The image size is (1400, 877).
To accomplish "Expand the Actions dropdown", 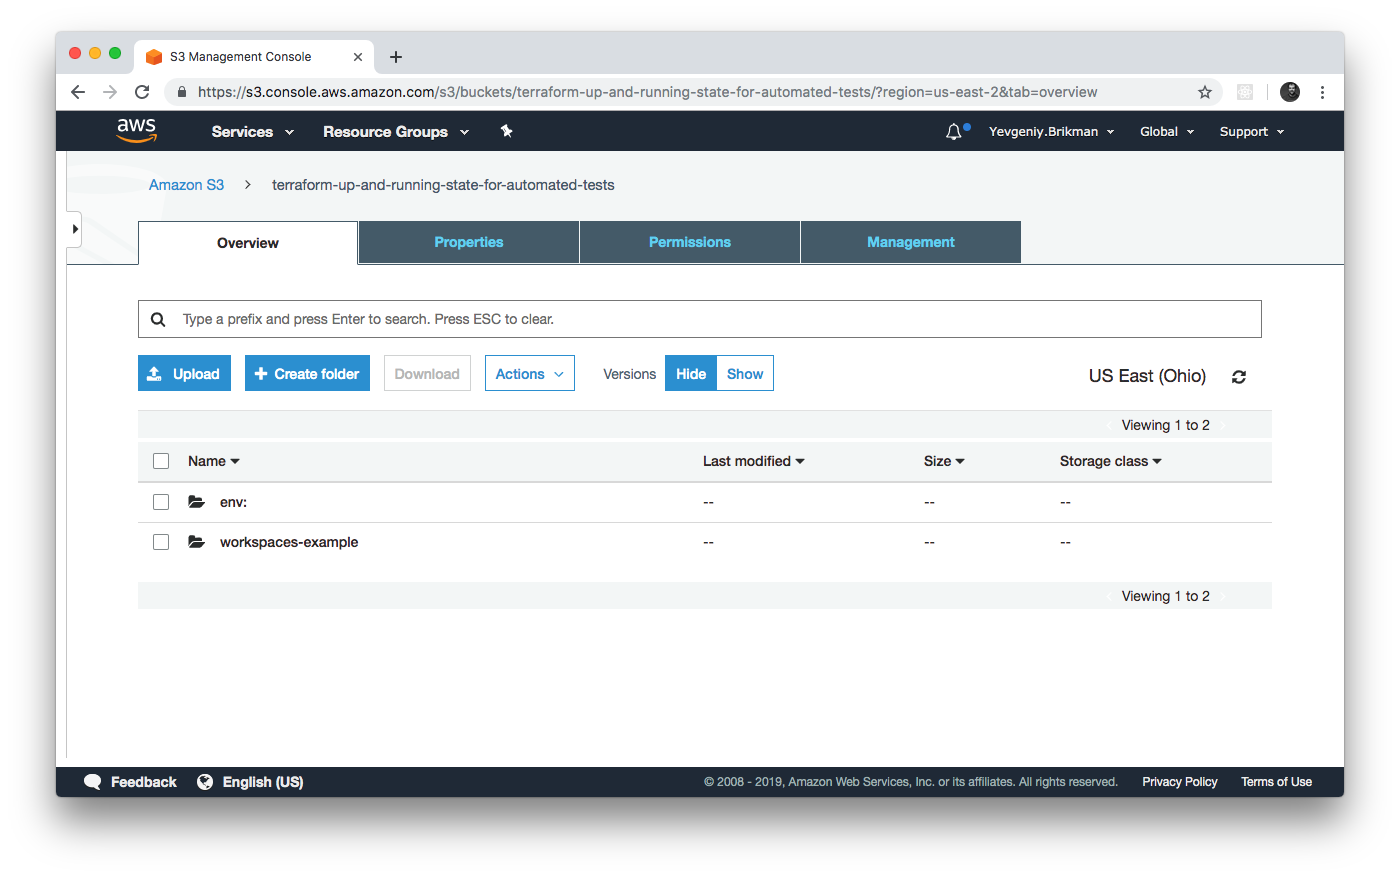I will [529, 374].
